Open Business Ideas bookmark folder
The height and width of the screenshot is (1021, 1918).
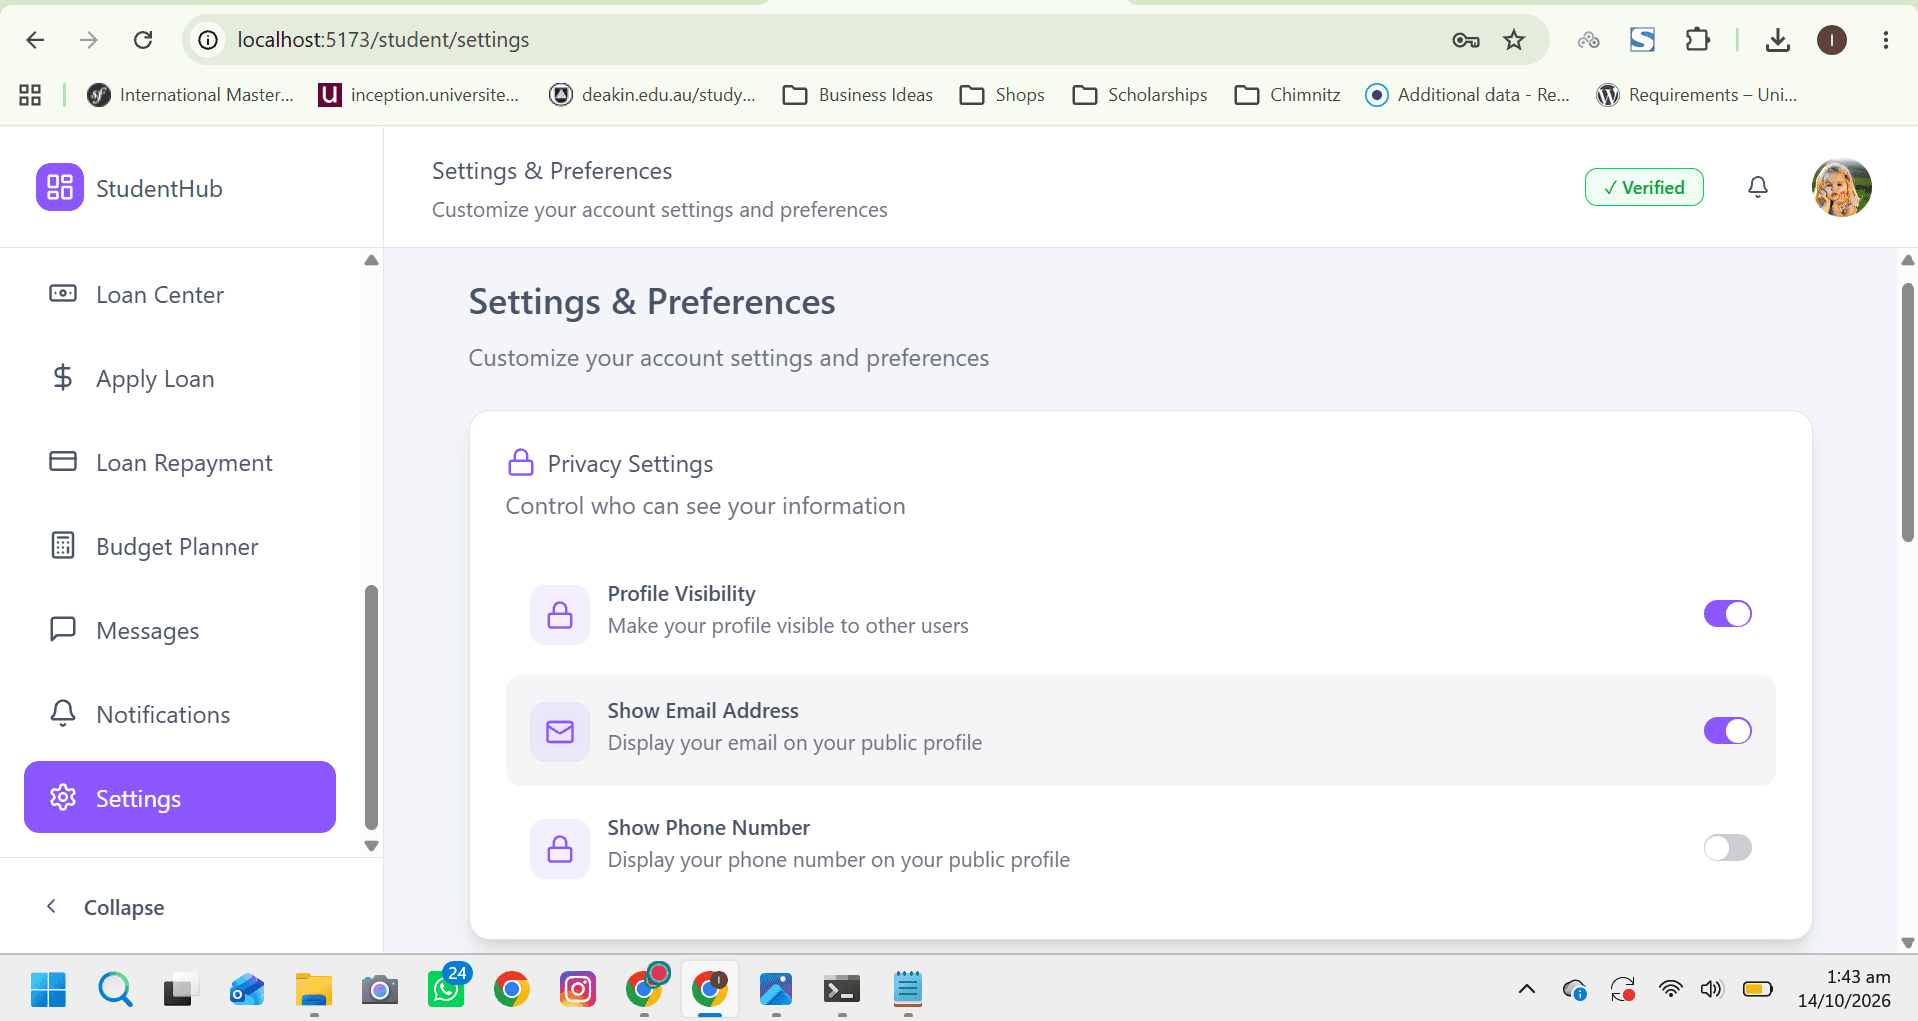858,95
